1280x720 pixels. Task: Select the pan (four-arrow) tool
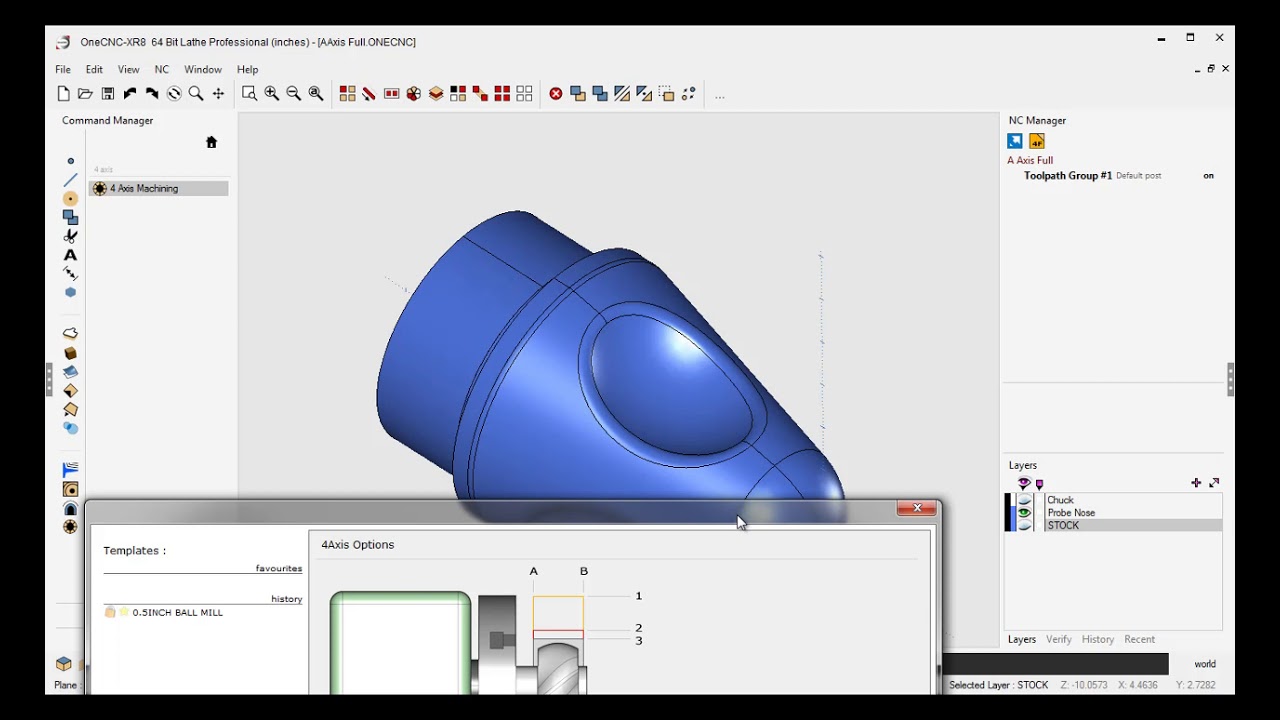point(218,94)
